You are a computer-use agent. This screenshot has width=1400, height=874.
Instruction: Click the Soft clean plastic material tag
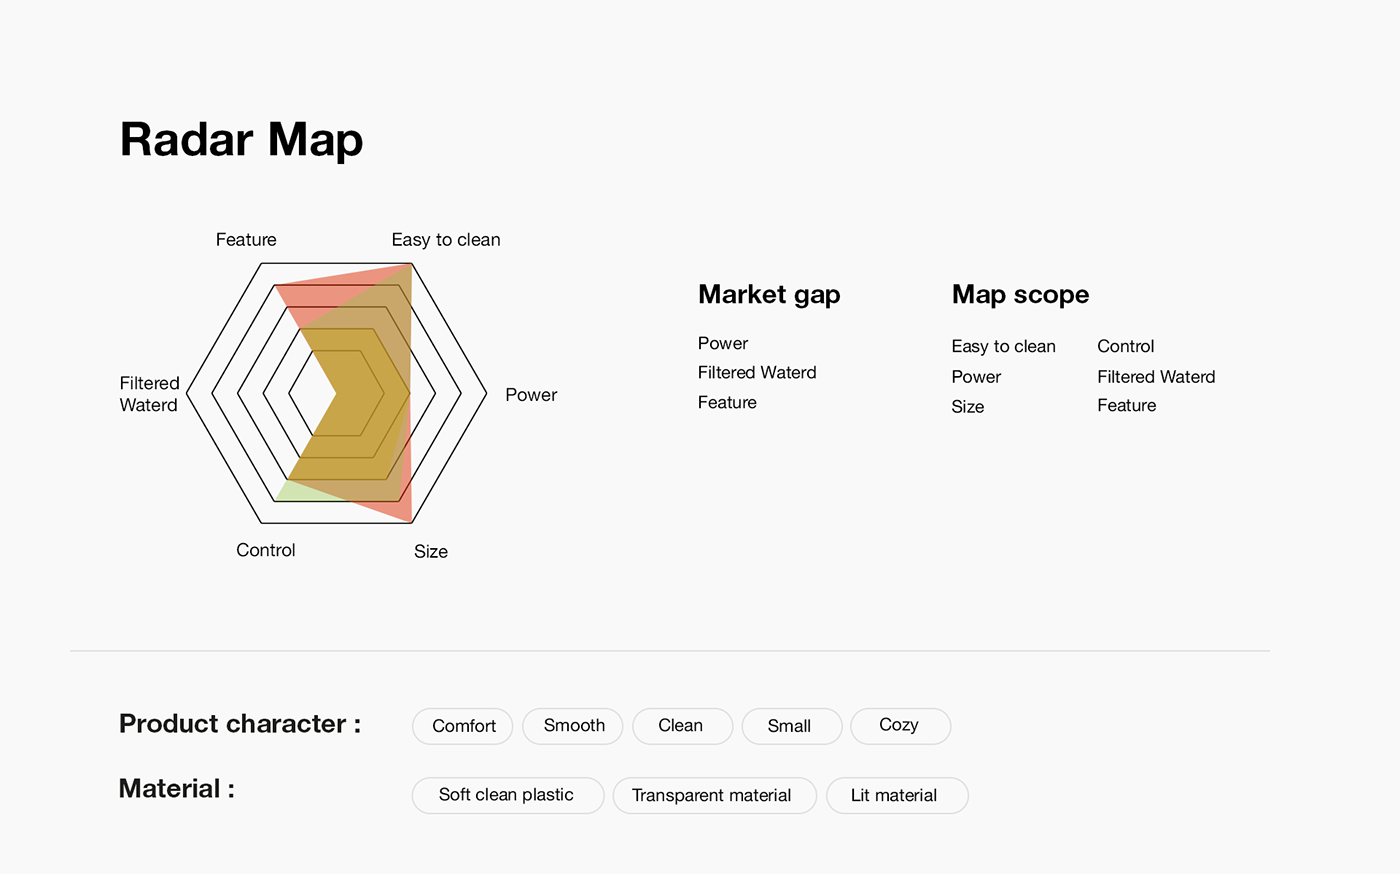(507, 795)
